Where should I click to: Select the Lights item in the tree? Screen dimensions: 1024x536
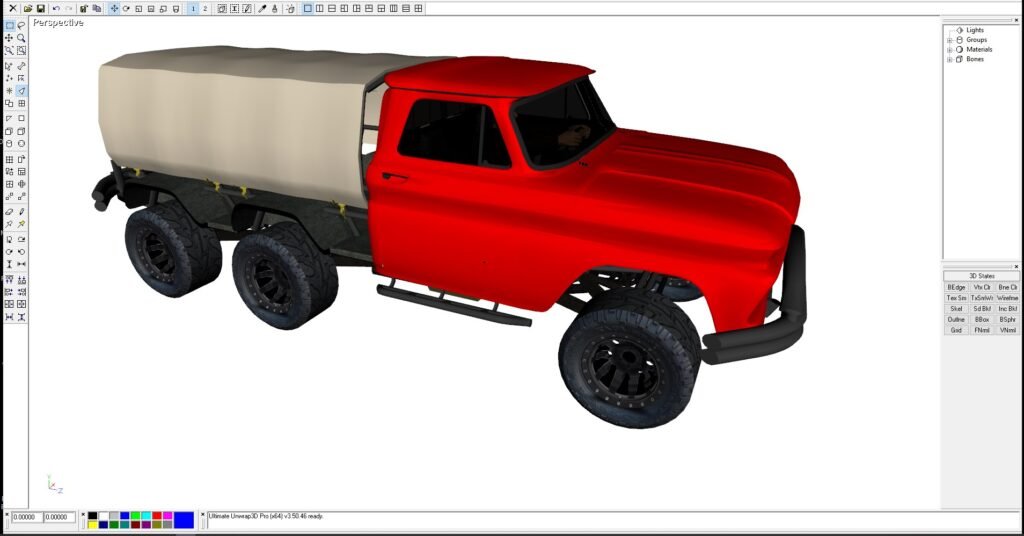[x=974, y=30]
